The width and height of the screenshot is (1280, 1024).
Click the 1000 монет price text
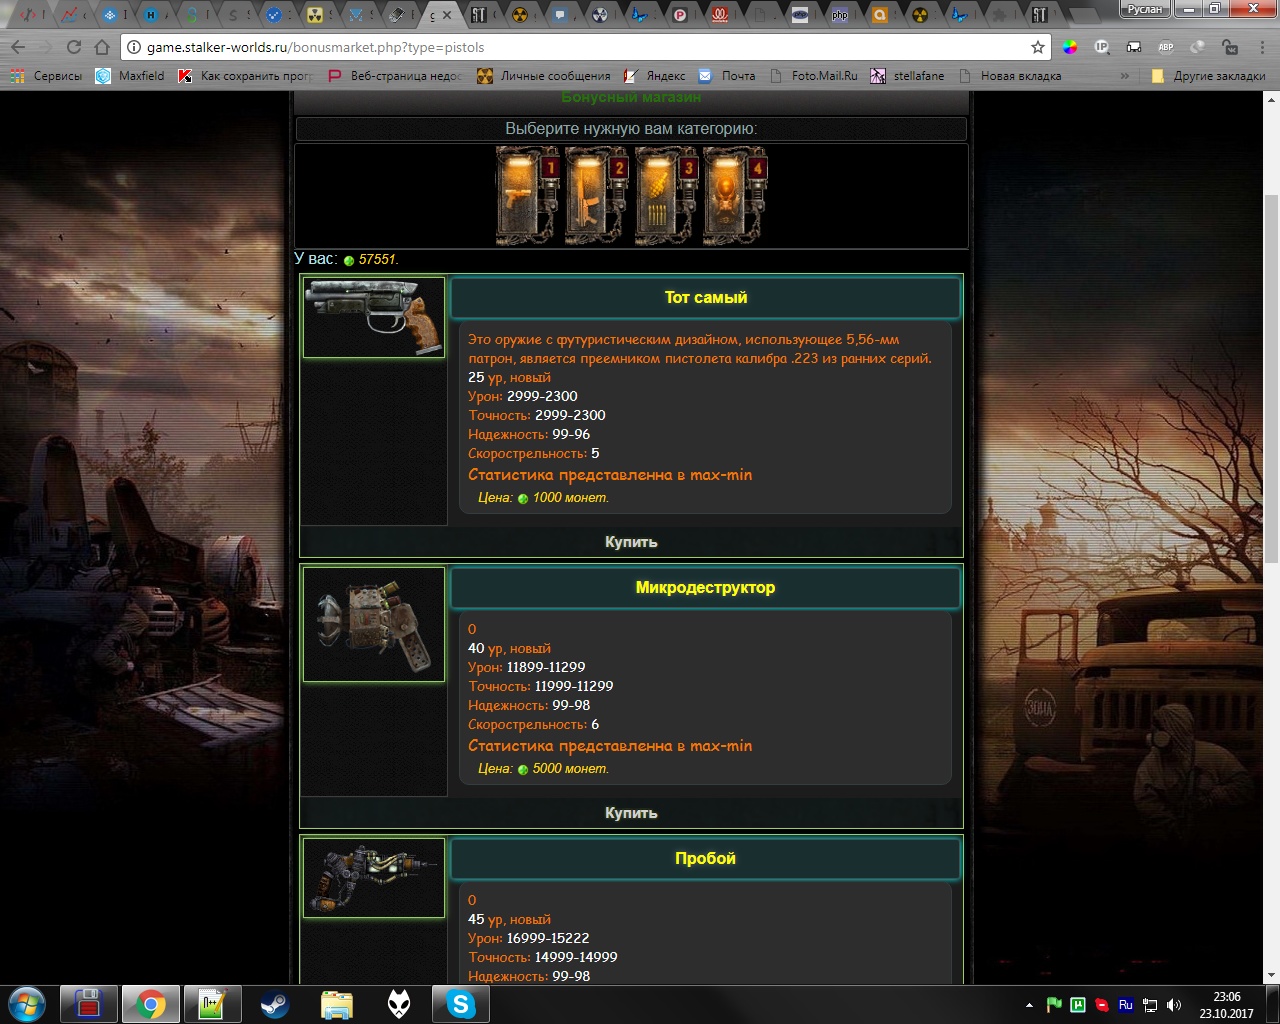pos(570,497)
